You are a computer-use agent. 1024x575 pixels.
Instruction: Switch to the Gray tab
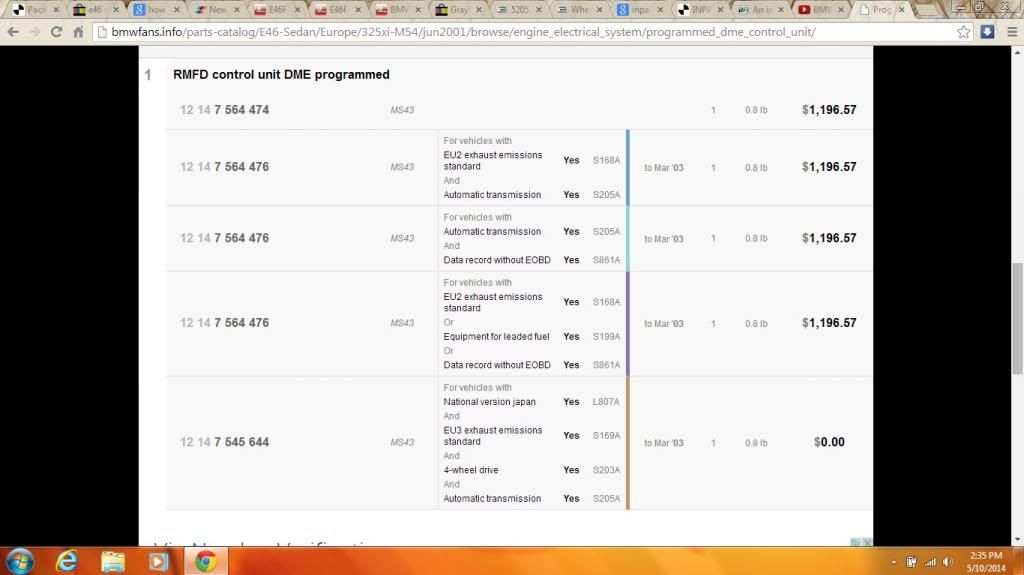point(459,10)
